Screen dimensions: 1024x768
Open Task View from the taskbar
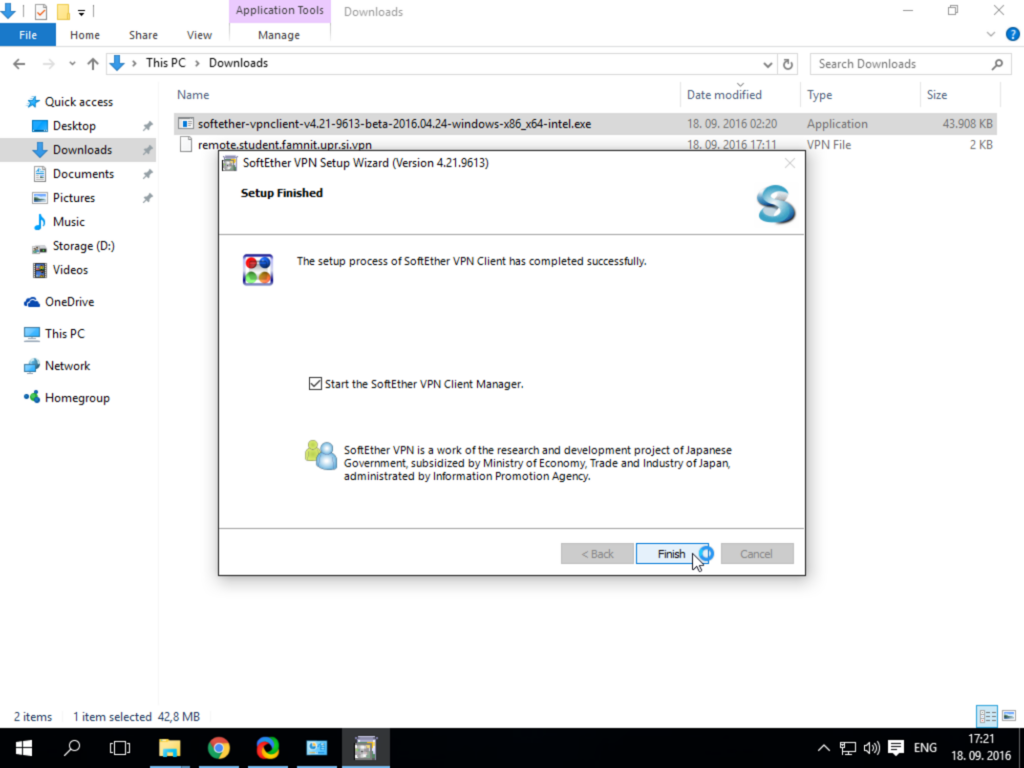(120, 748)
